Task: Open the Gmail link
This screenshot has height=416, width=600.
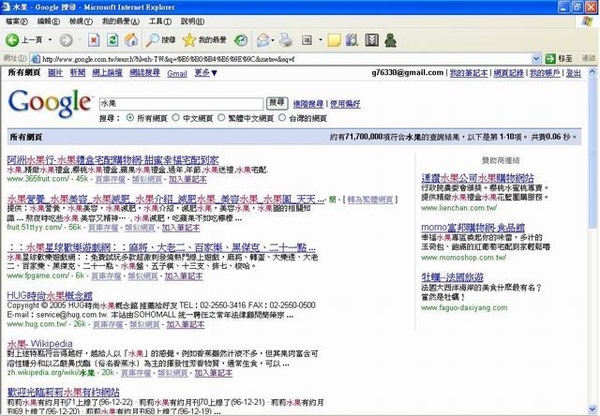Action: [177, 73]
